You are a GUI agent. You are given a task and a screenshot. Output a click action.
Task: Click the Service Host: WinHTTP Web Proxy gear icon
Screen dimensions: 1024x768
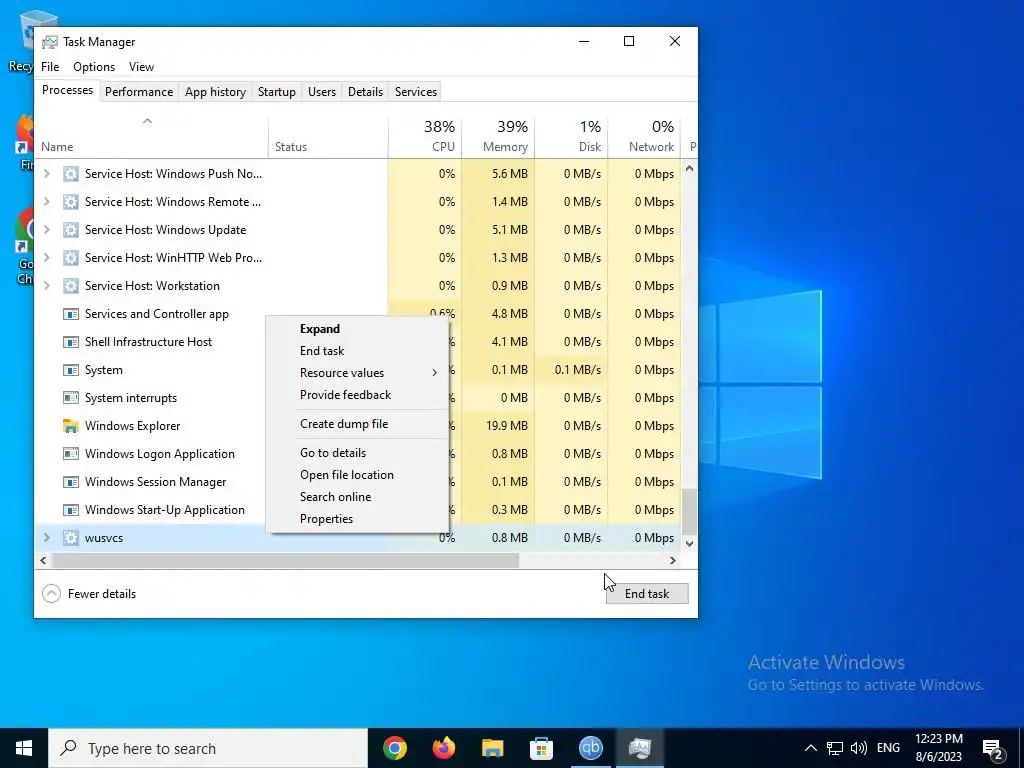tap(71, 258)
